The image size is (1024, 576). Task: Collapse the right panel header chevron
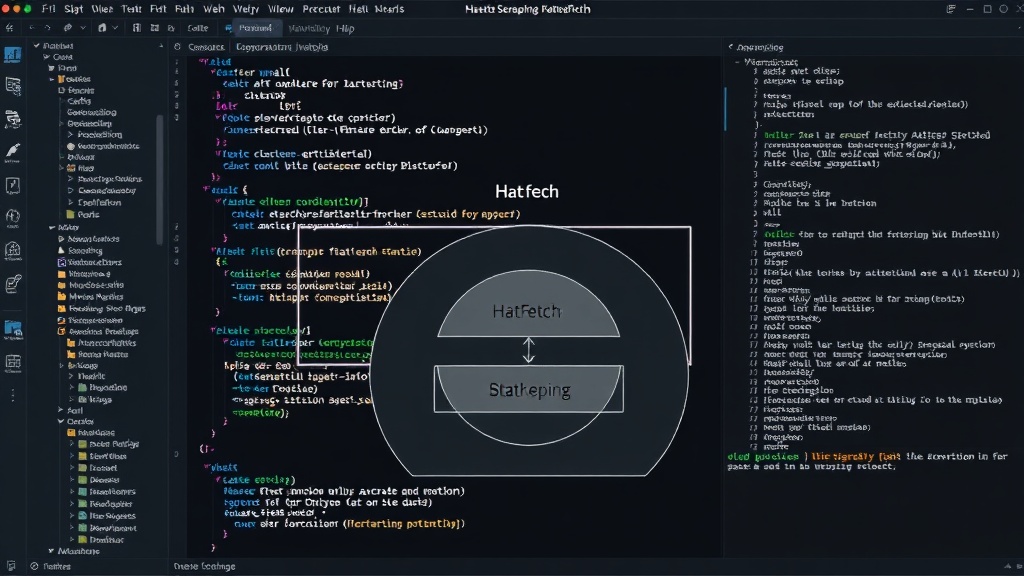(x=731, y=47)
